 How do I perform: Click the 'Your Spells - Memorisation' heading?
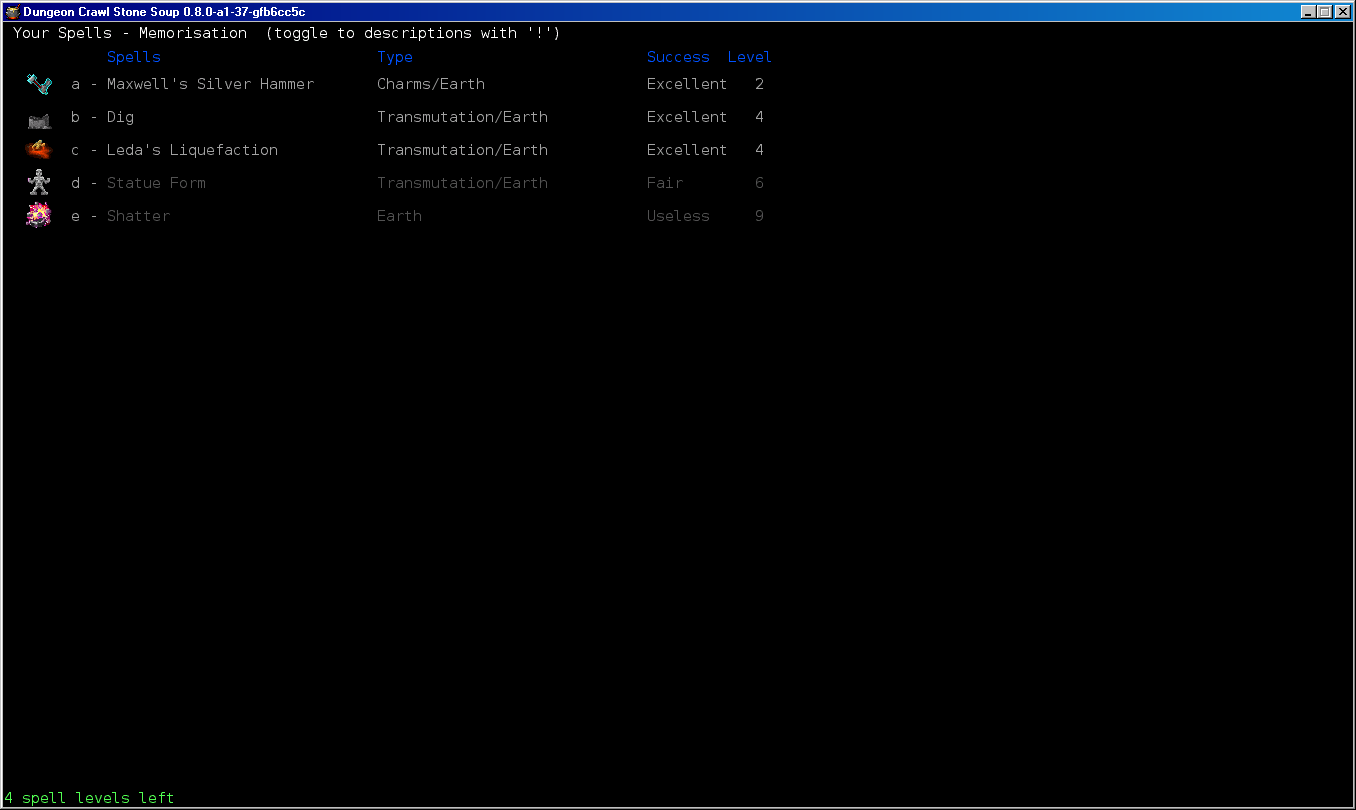click(130, 33)
